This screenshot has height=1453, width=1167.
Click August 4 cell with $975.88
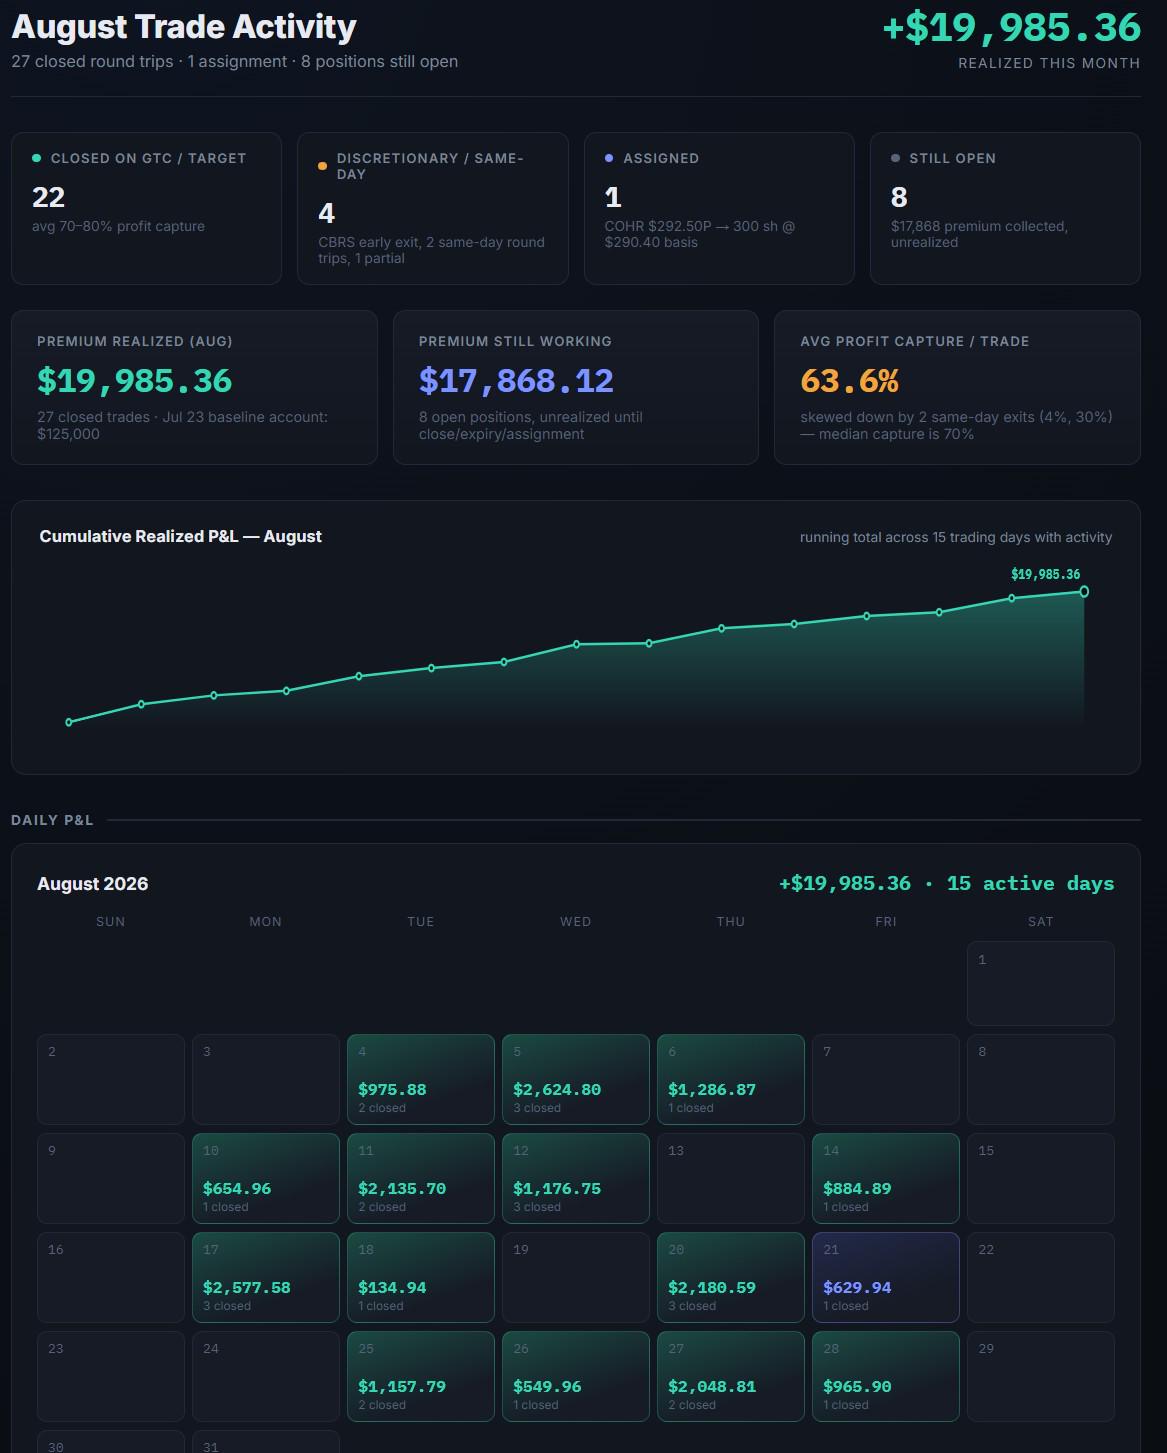[x=421, y=1079]
